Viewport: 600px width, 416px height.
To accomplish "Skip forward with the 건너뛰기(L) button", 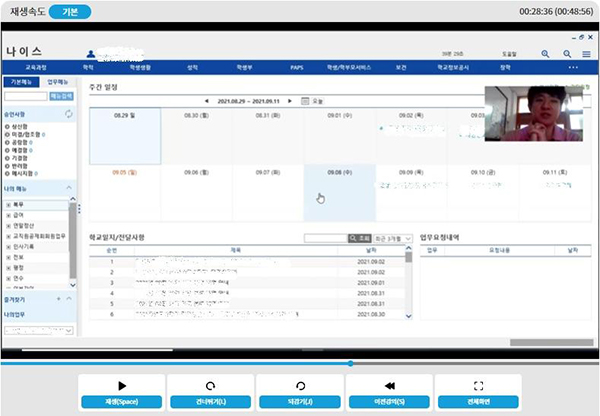I will point(210,401).
